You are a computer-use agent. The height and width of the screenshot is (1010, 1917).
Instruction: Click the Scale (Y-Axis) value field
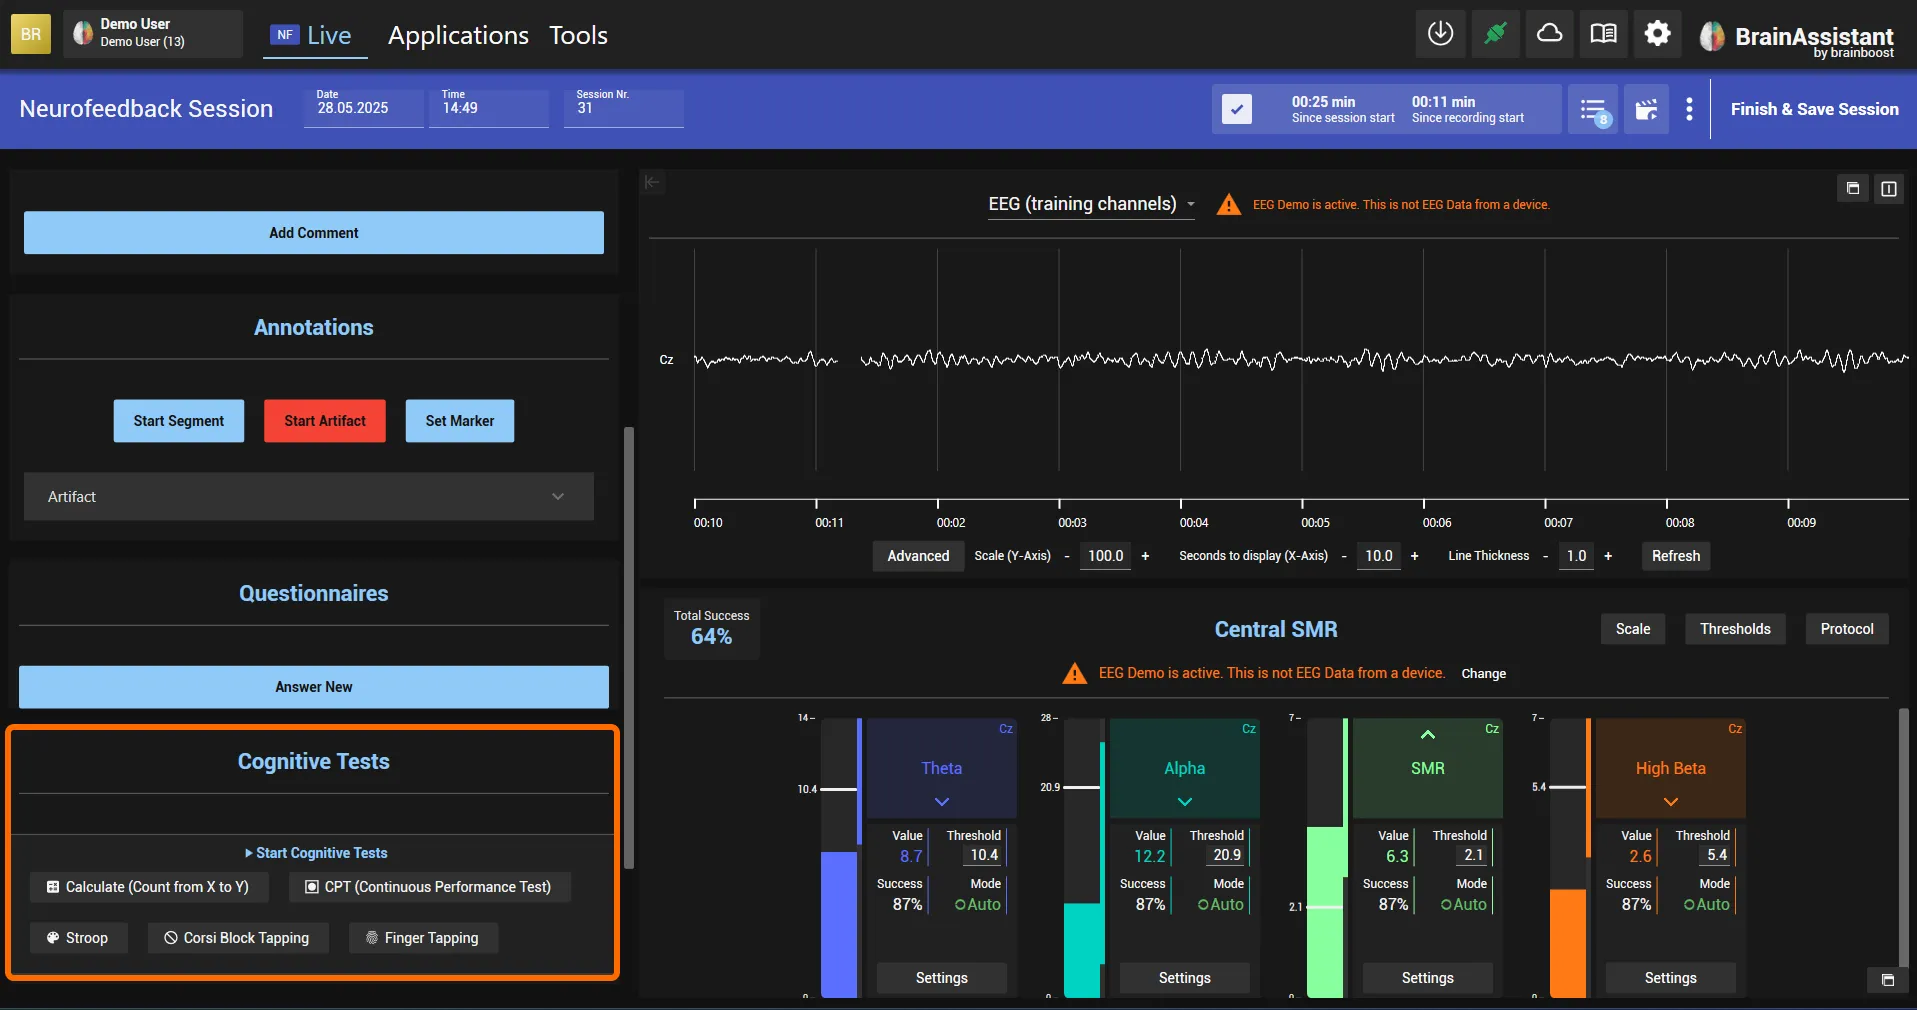pos(1105,556)
